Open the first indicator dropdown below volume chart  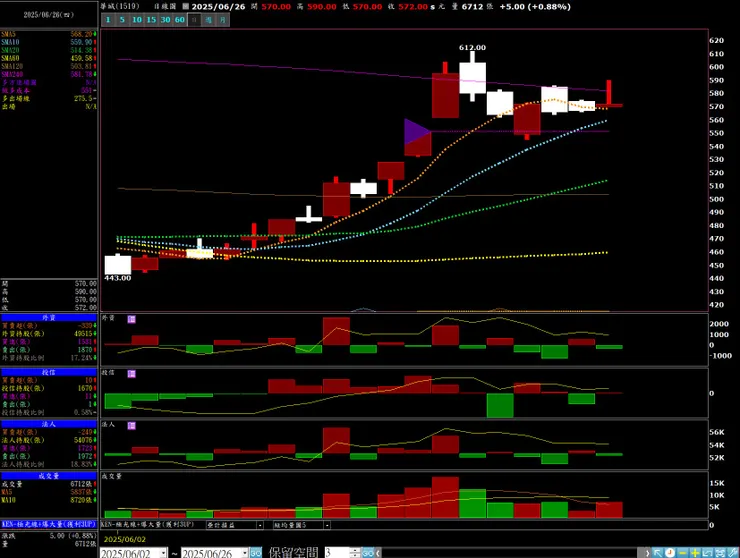tap(260, 525)
